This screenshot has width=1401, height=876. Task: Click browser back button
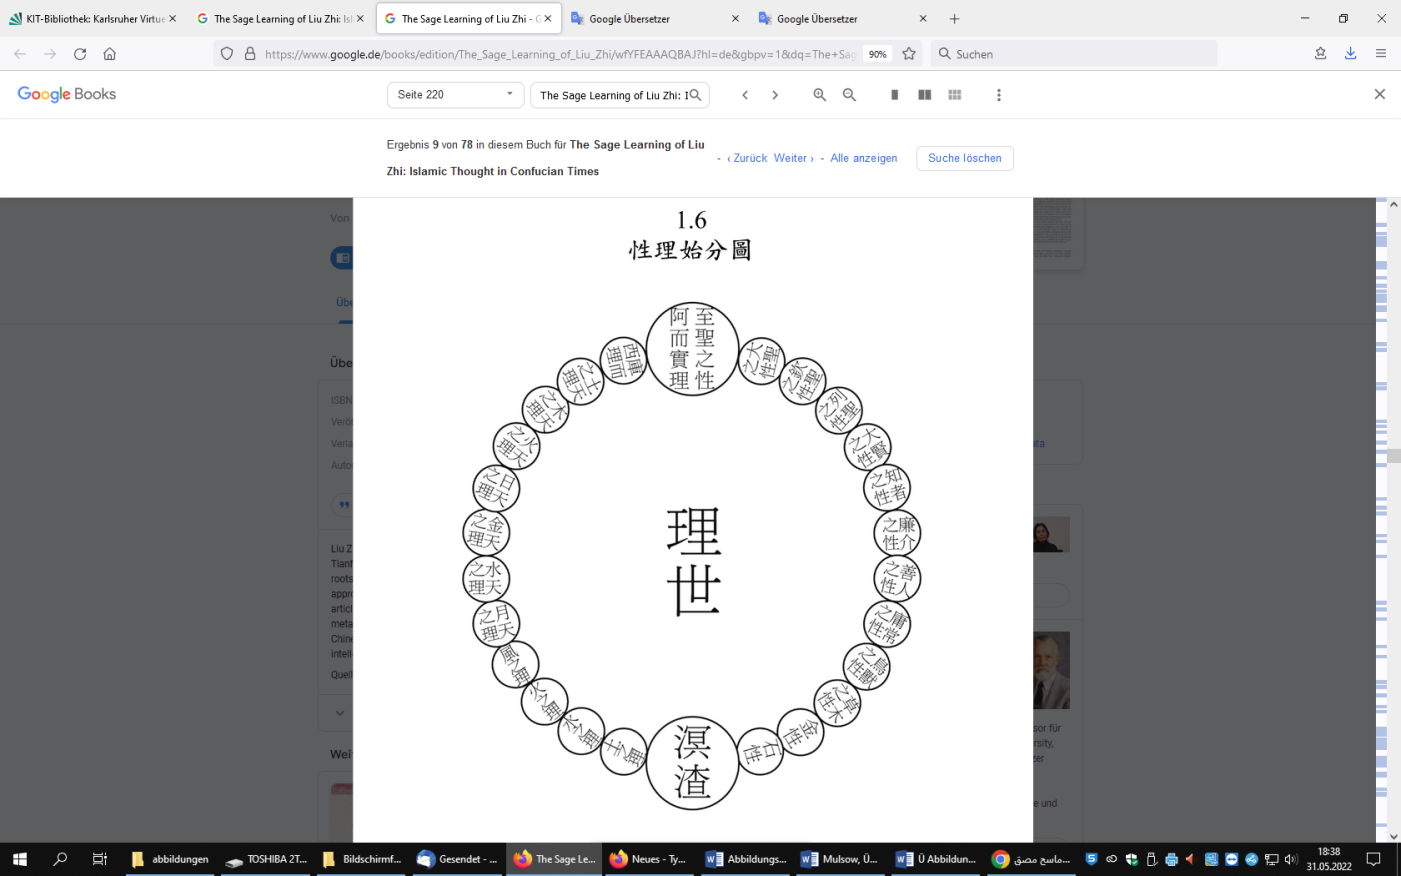[x=20, y=54]
